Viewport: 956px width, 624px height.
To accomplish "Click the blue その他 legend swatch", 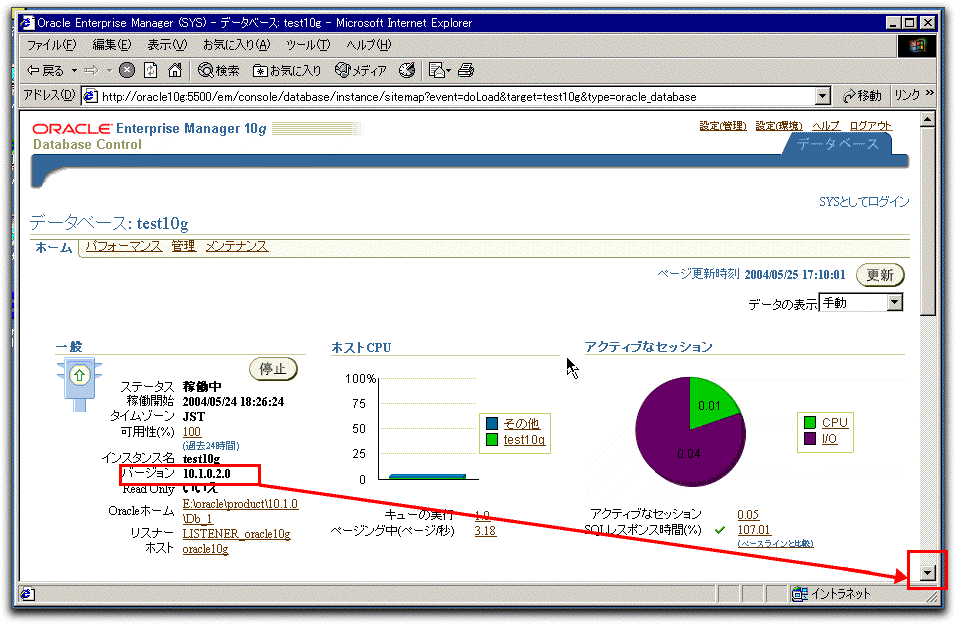I will click(x=492, y=423).
